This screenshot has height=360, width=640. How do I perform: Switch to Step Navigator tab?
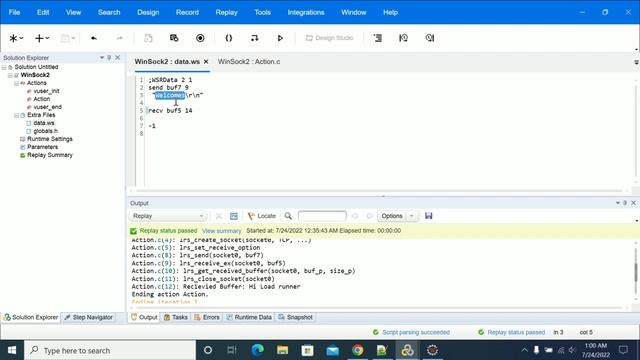[88, 317]
